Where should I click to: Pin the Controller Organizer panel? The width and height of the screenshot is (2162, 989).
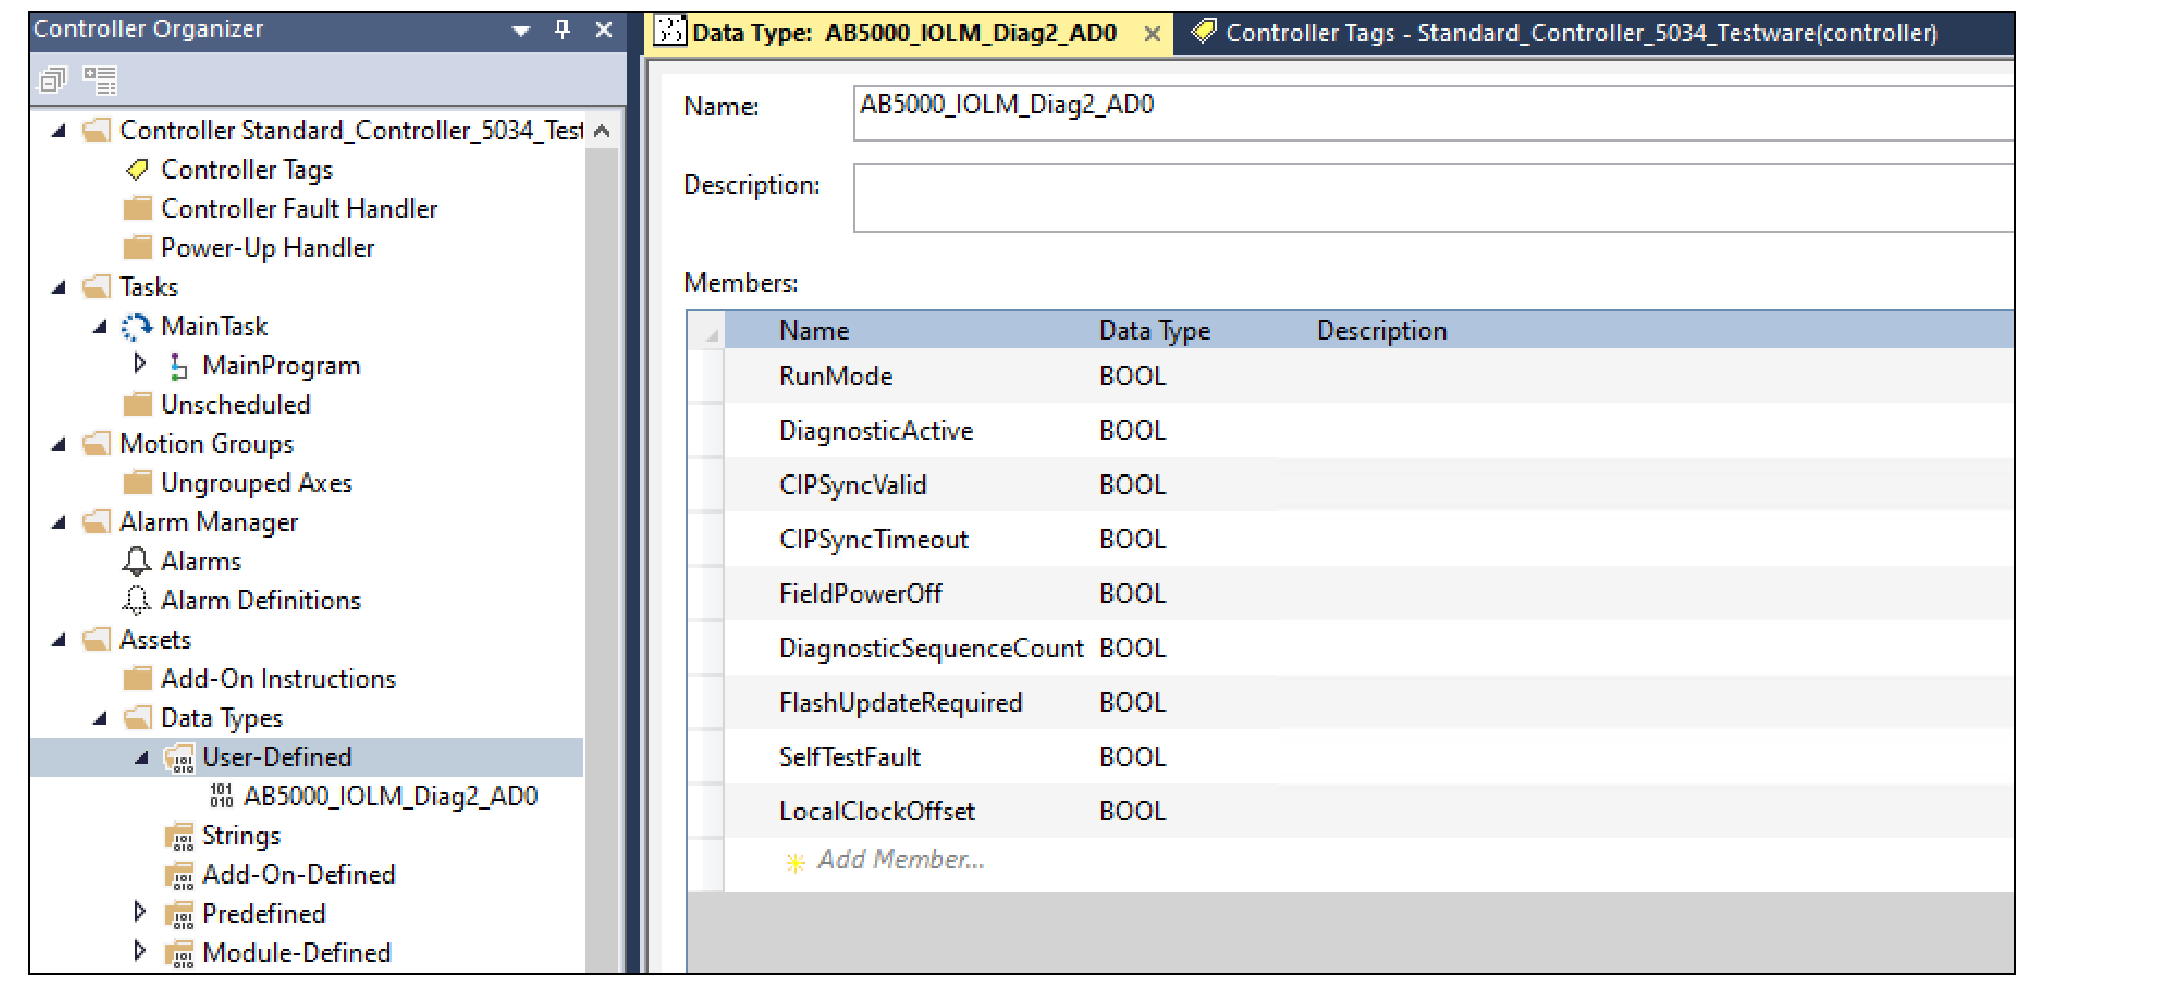[563, 30]
